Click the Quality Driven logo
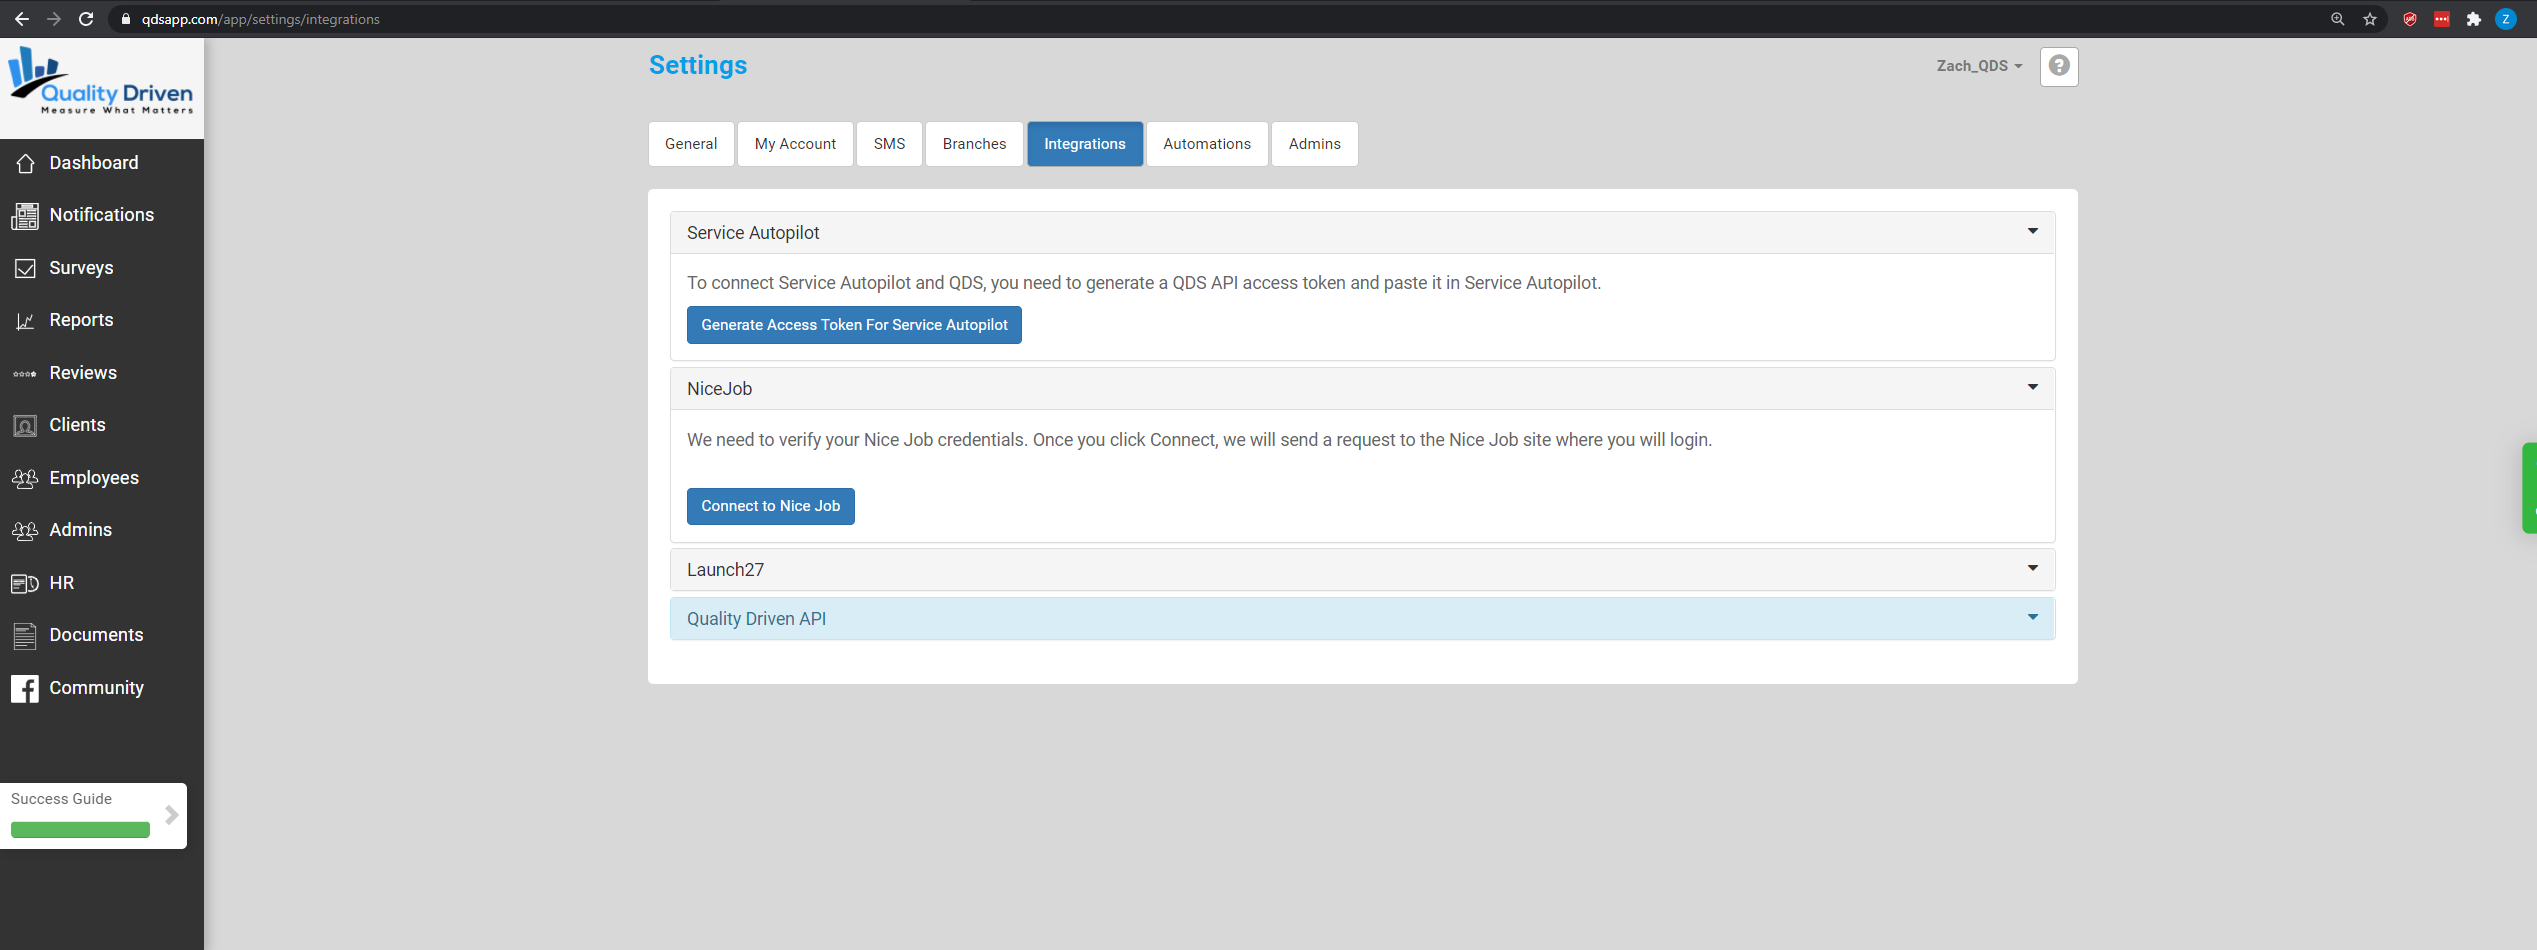 point(101,82)
